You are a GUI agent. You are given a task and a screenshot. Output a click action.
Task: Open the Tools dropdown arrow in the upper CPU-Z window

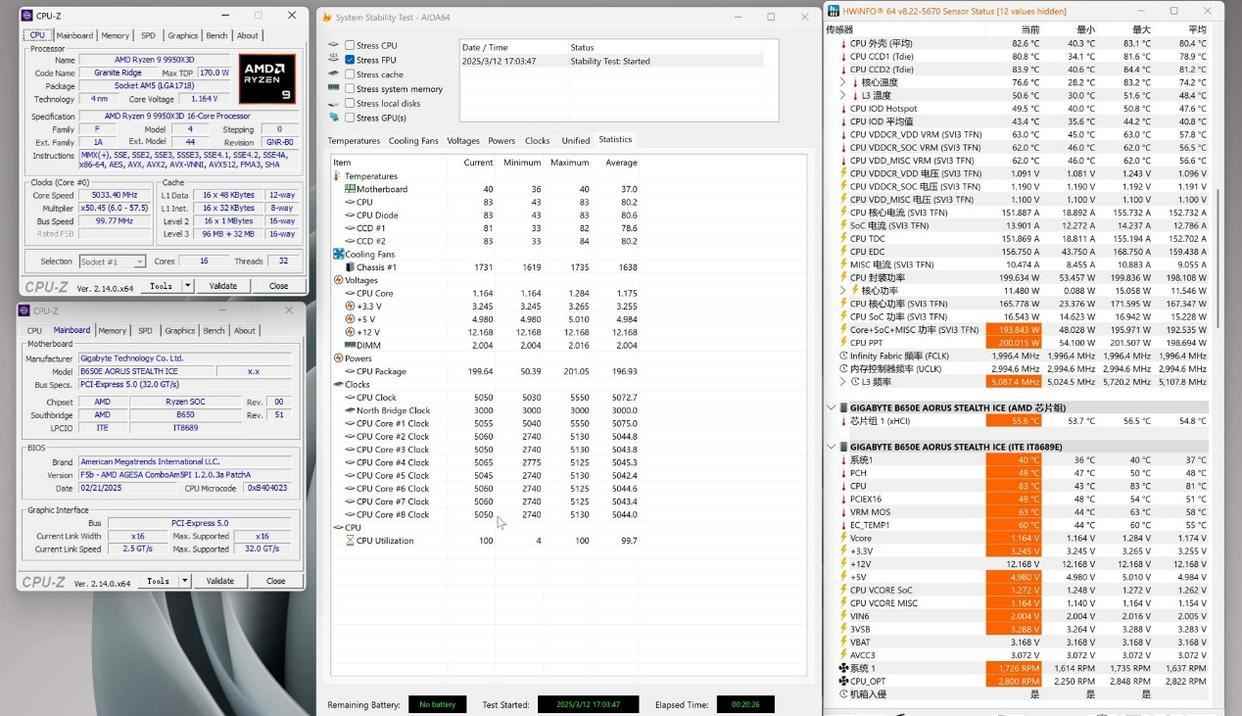(x=187, y=285)
